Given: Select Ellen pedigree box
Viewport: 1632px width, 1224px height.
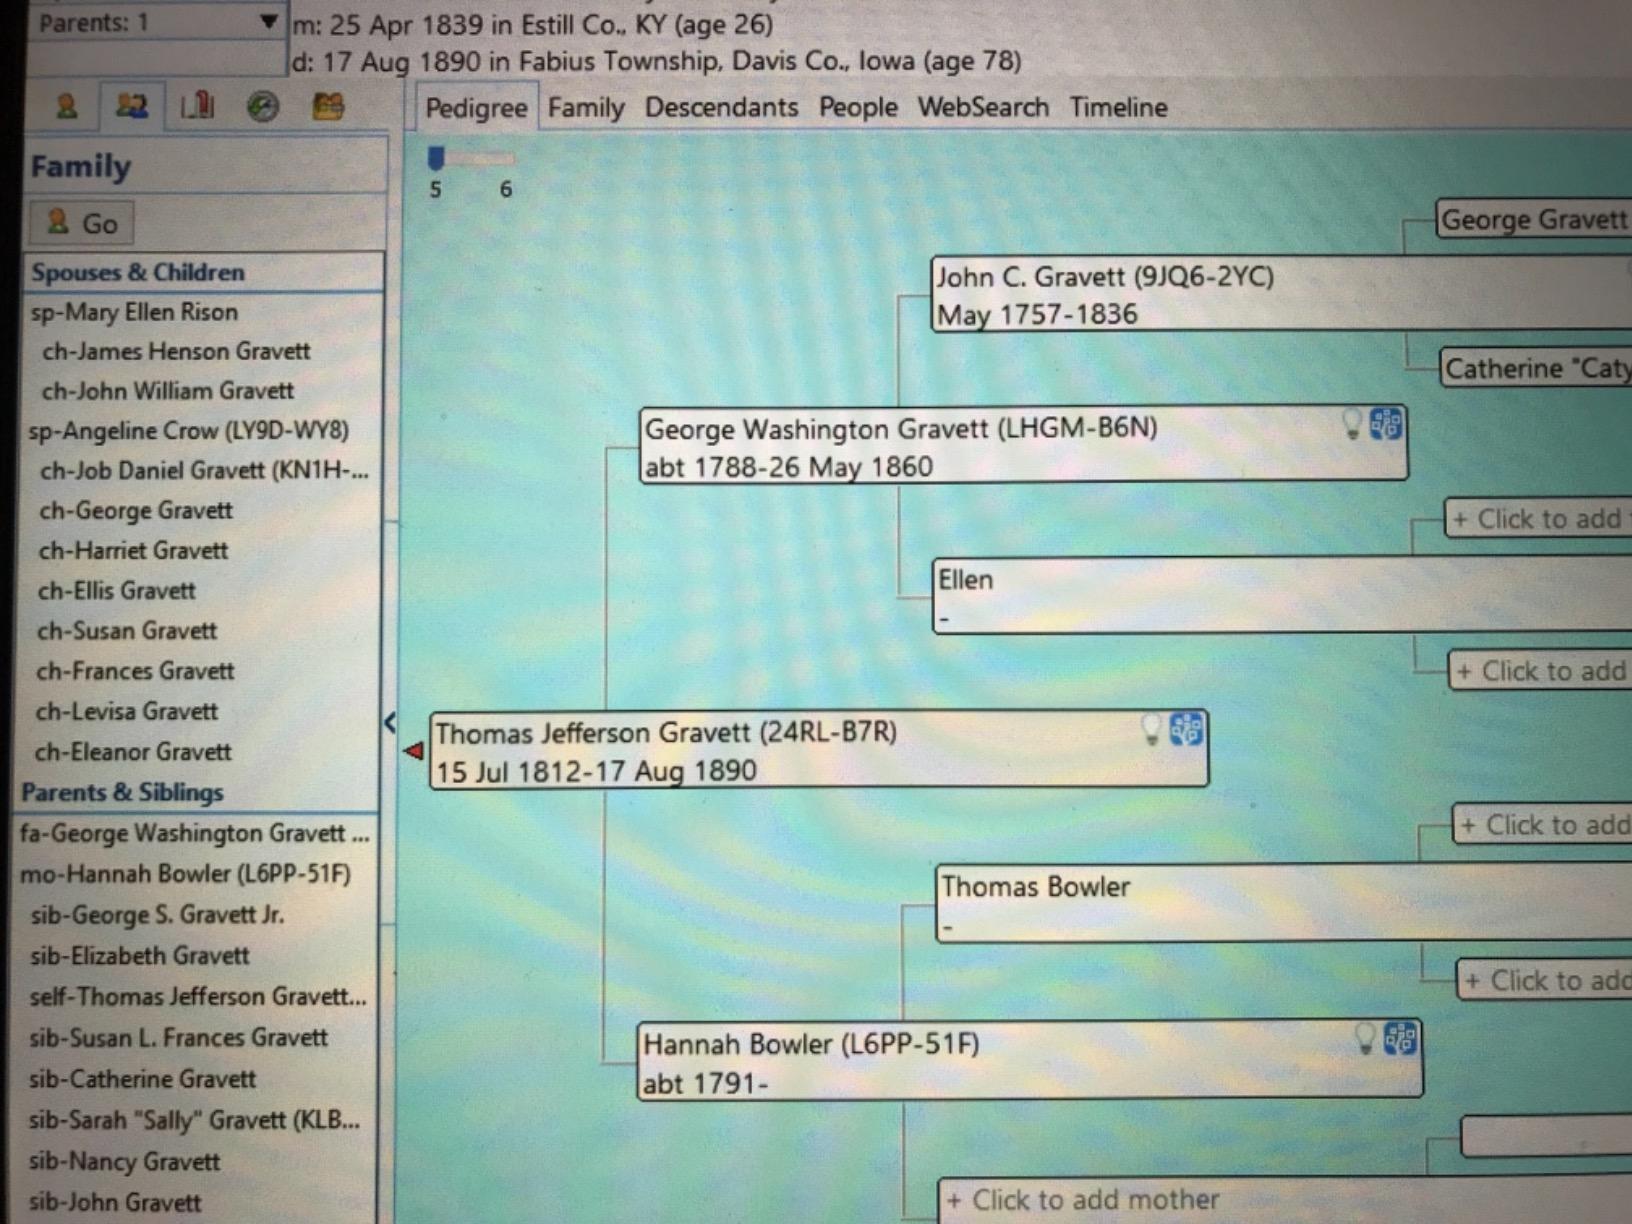Looking at the screenshot, I should 1283,596.
